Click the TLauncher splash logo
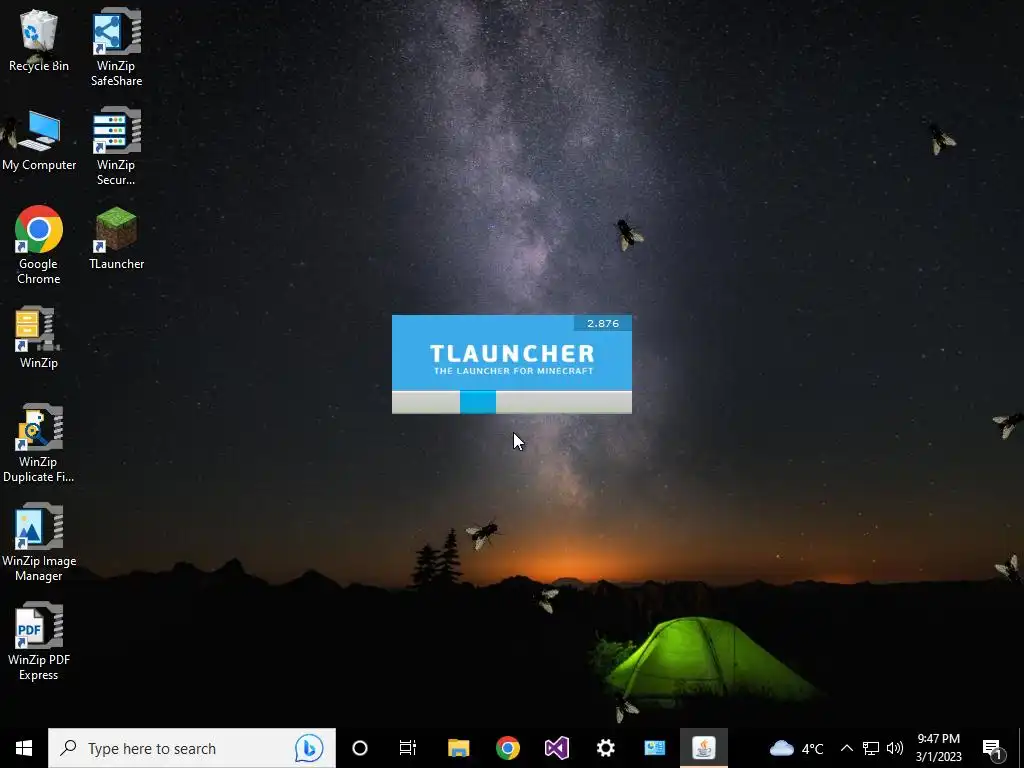The height and width of the screenshot is (768, 1024). (x=512, y=359)
